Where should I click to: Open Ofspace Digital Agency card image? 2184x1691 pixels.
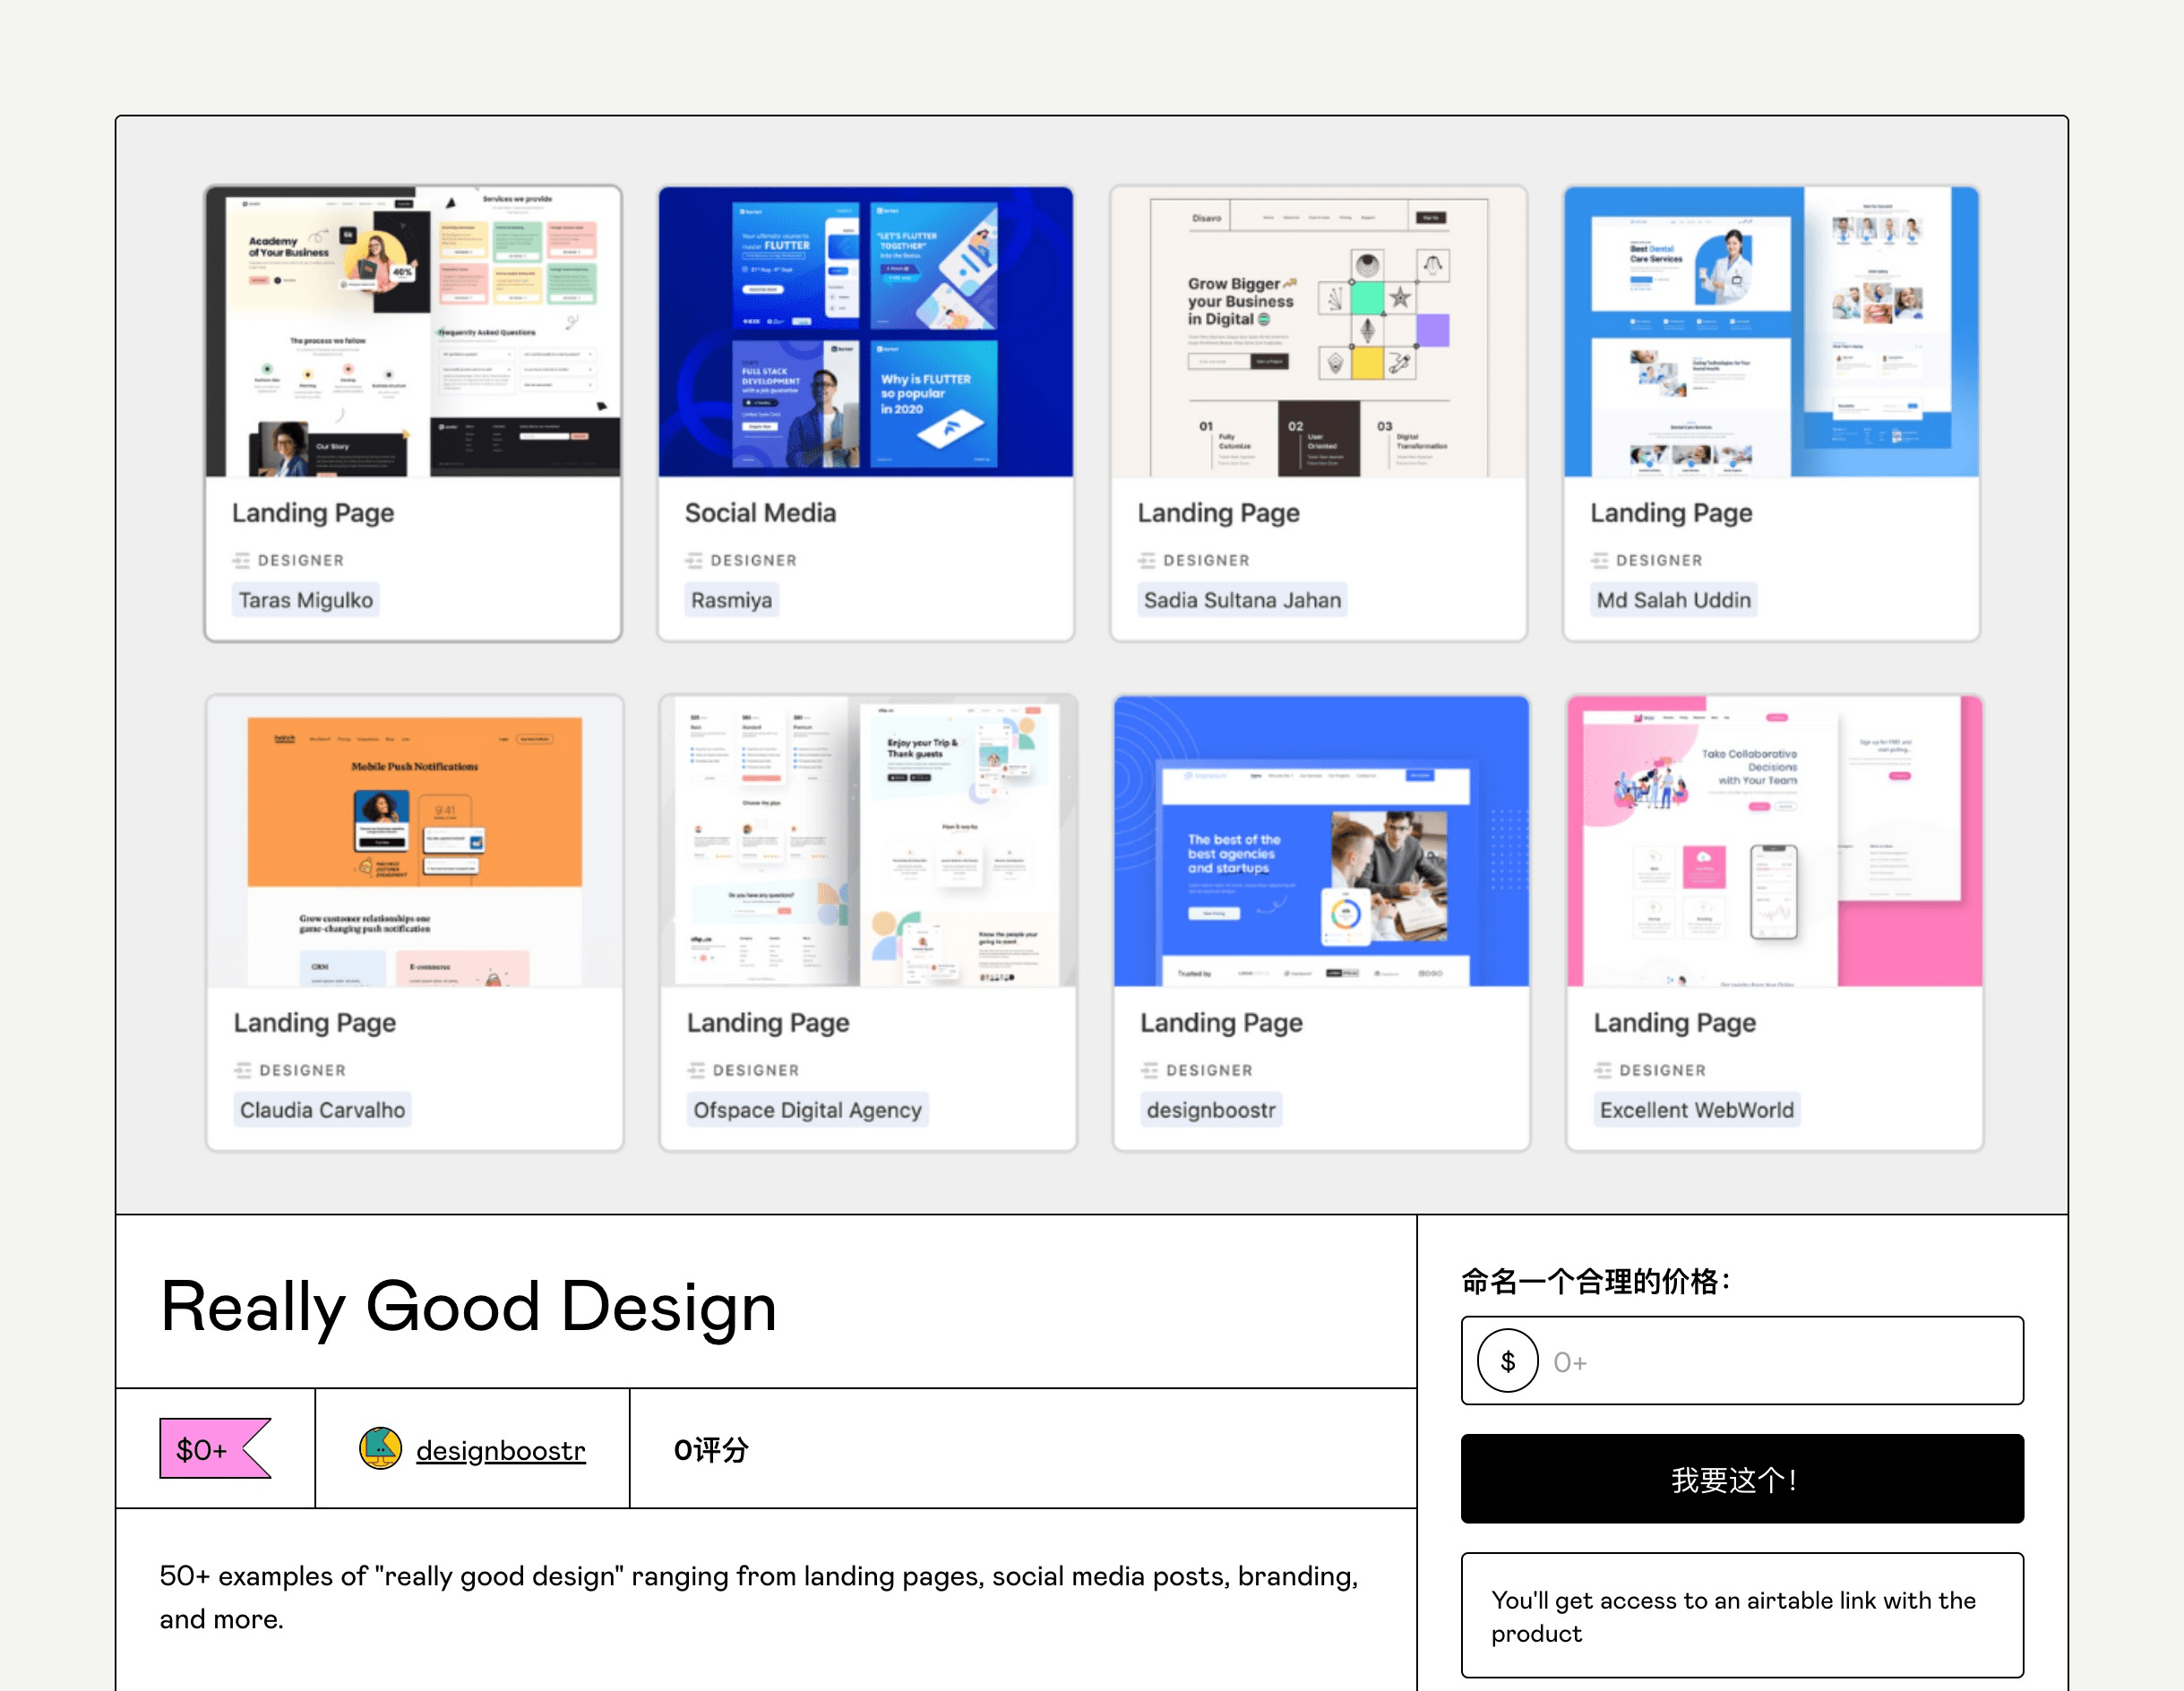coord(868,841)
